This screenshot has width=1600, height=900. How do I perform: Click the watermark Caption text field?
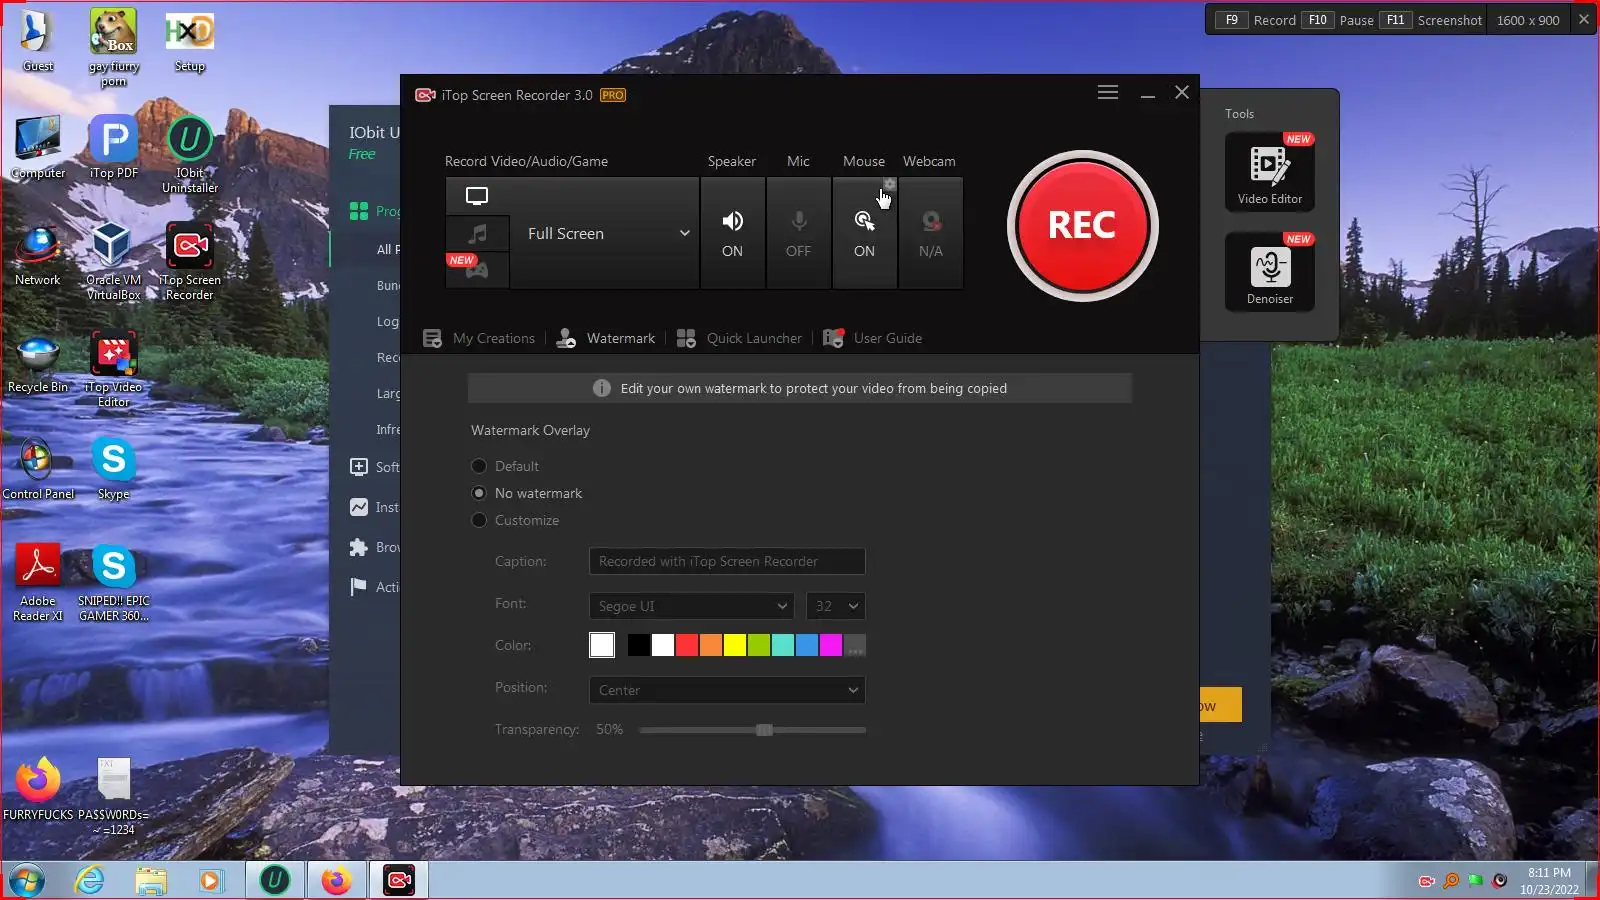[x=727, y=561]
